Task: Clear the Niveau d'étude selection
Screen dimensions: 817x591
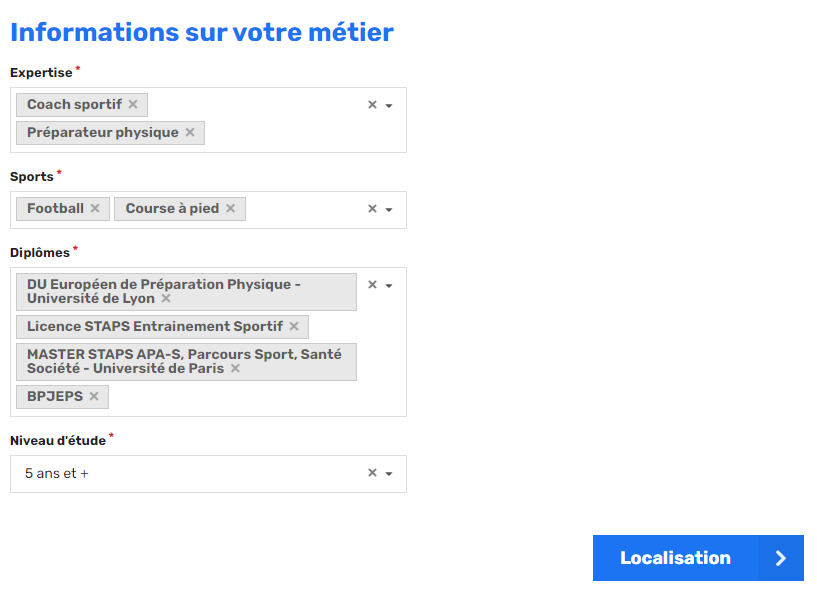Action: coord(372,473)
